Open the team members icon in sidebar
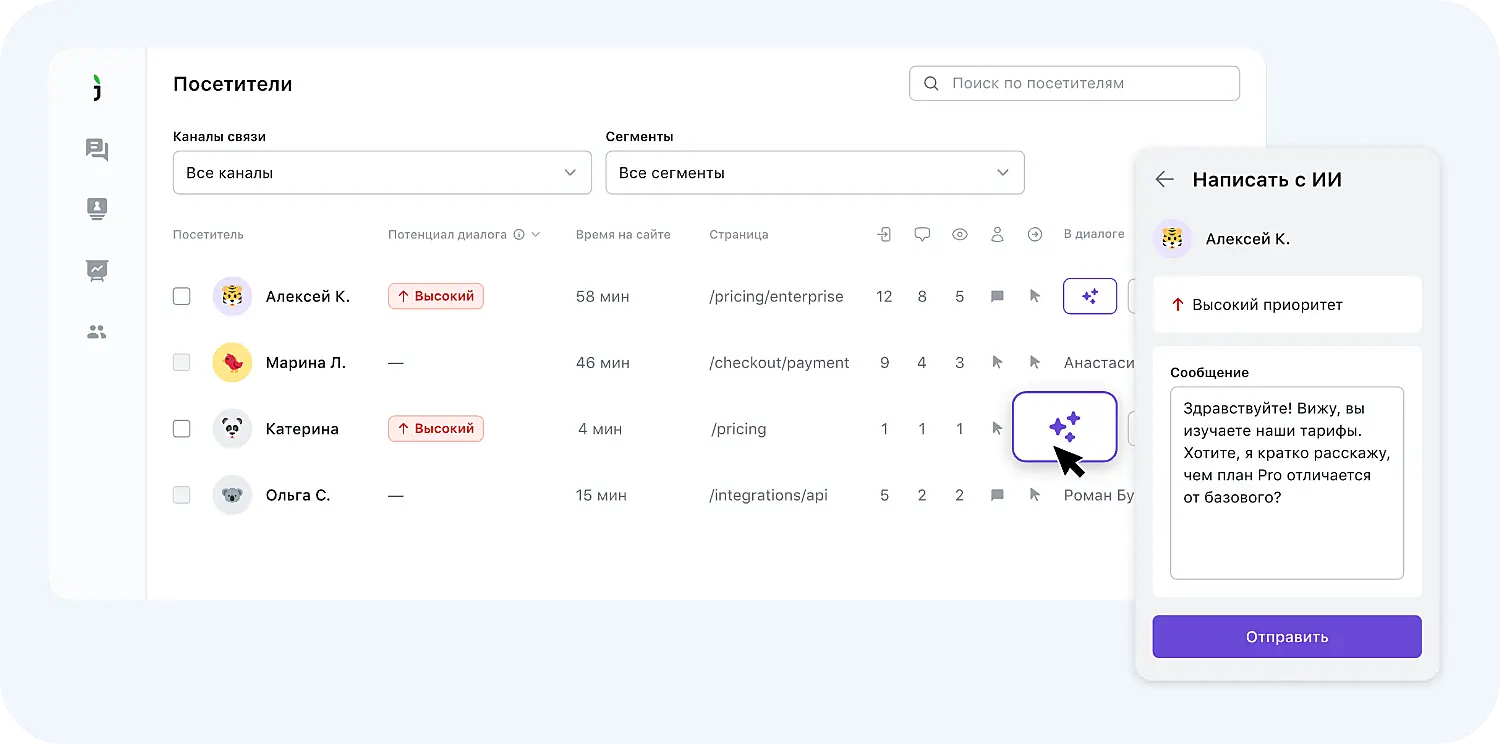1500x744 pixels. pos(97,332)
